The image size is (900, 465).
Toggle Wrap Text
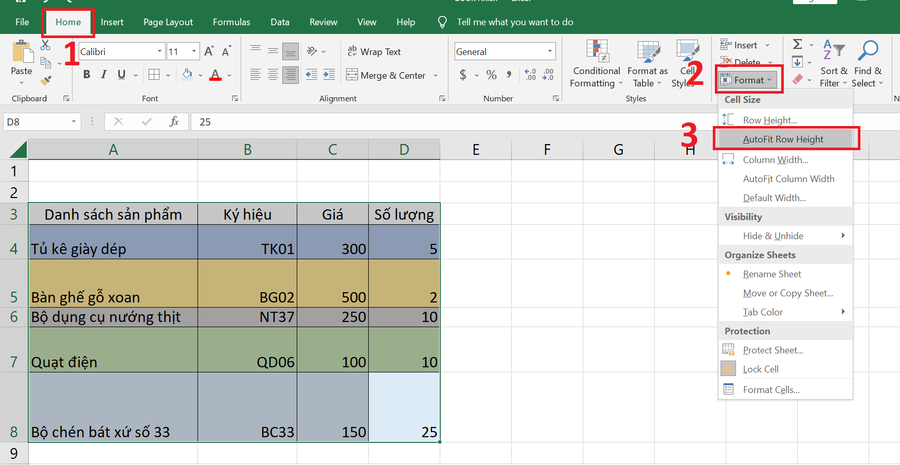tap(374, 52)
